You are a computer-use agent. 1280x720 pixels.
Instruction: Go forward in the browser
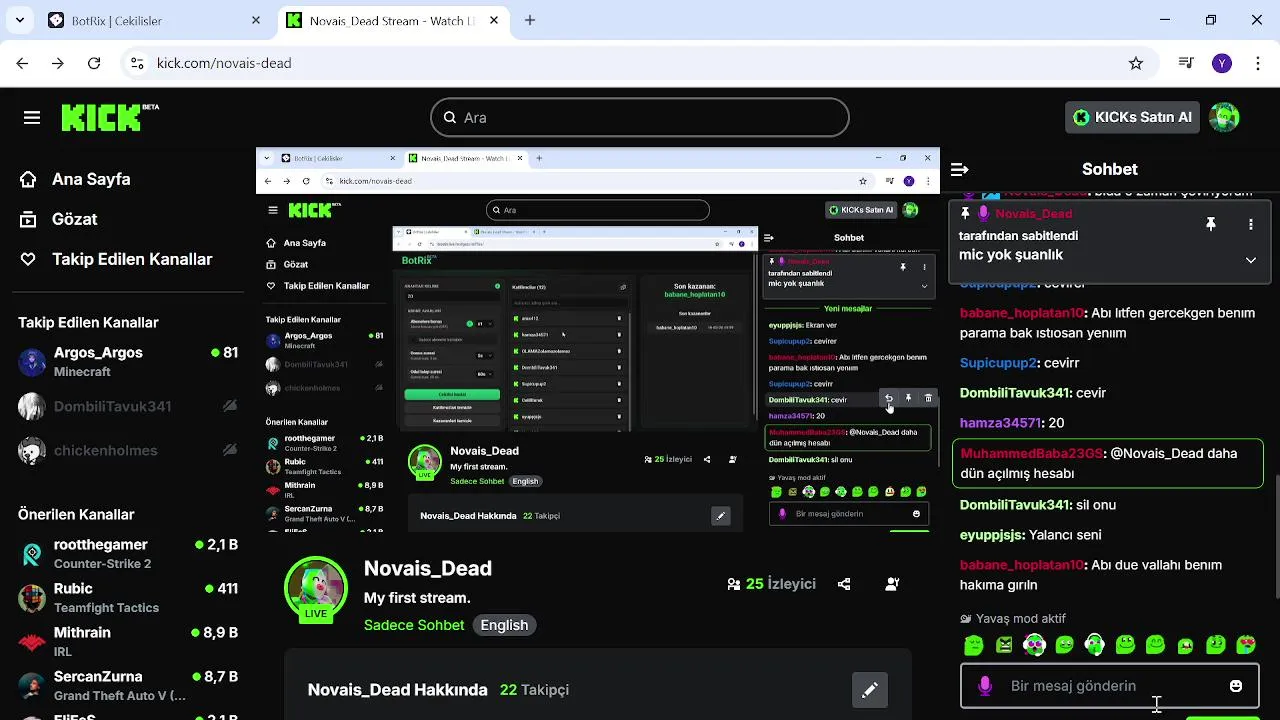pos(58,63)
